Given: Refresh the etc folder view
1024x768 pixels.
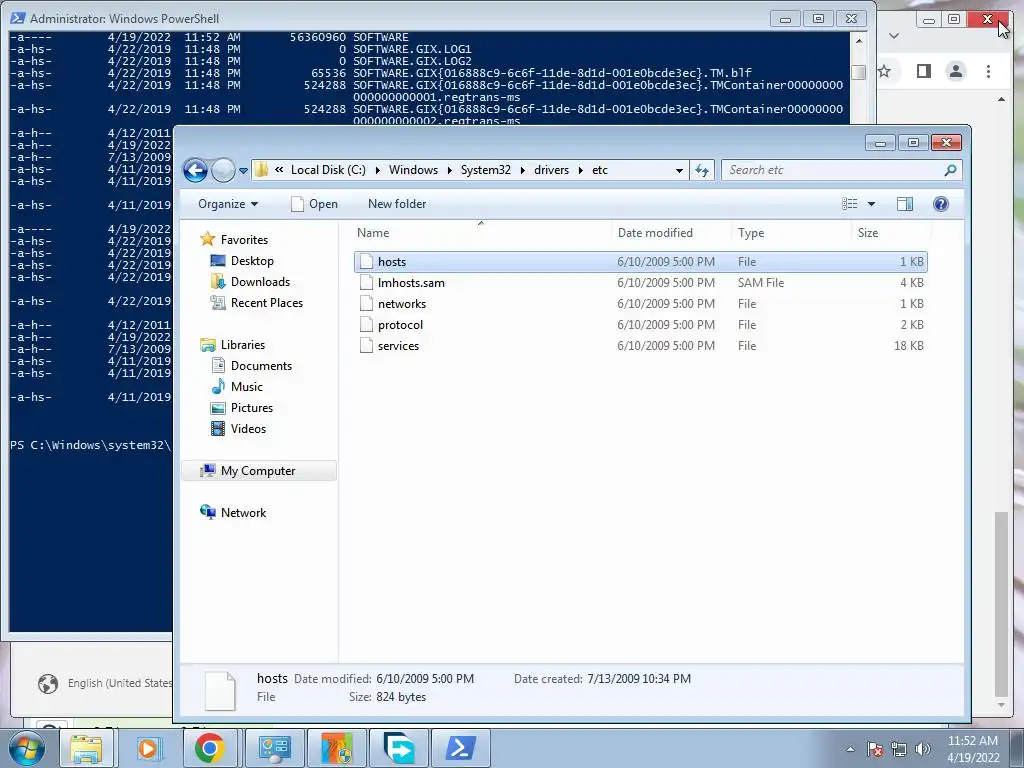Looking at the screenshot, I should coord(702,170).
